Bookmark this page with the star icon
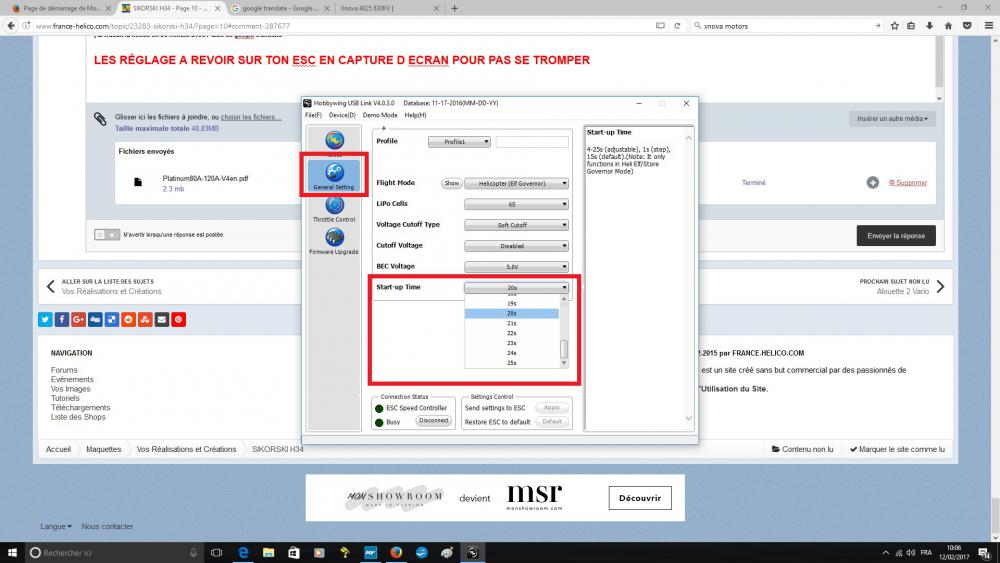Screen dimensions: 1000x563 click(x=895, y=26)
